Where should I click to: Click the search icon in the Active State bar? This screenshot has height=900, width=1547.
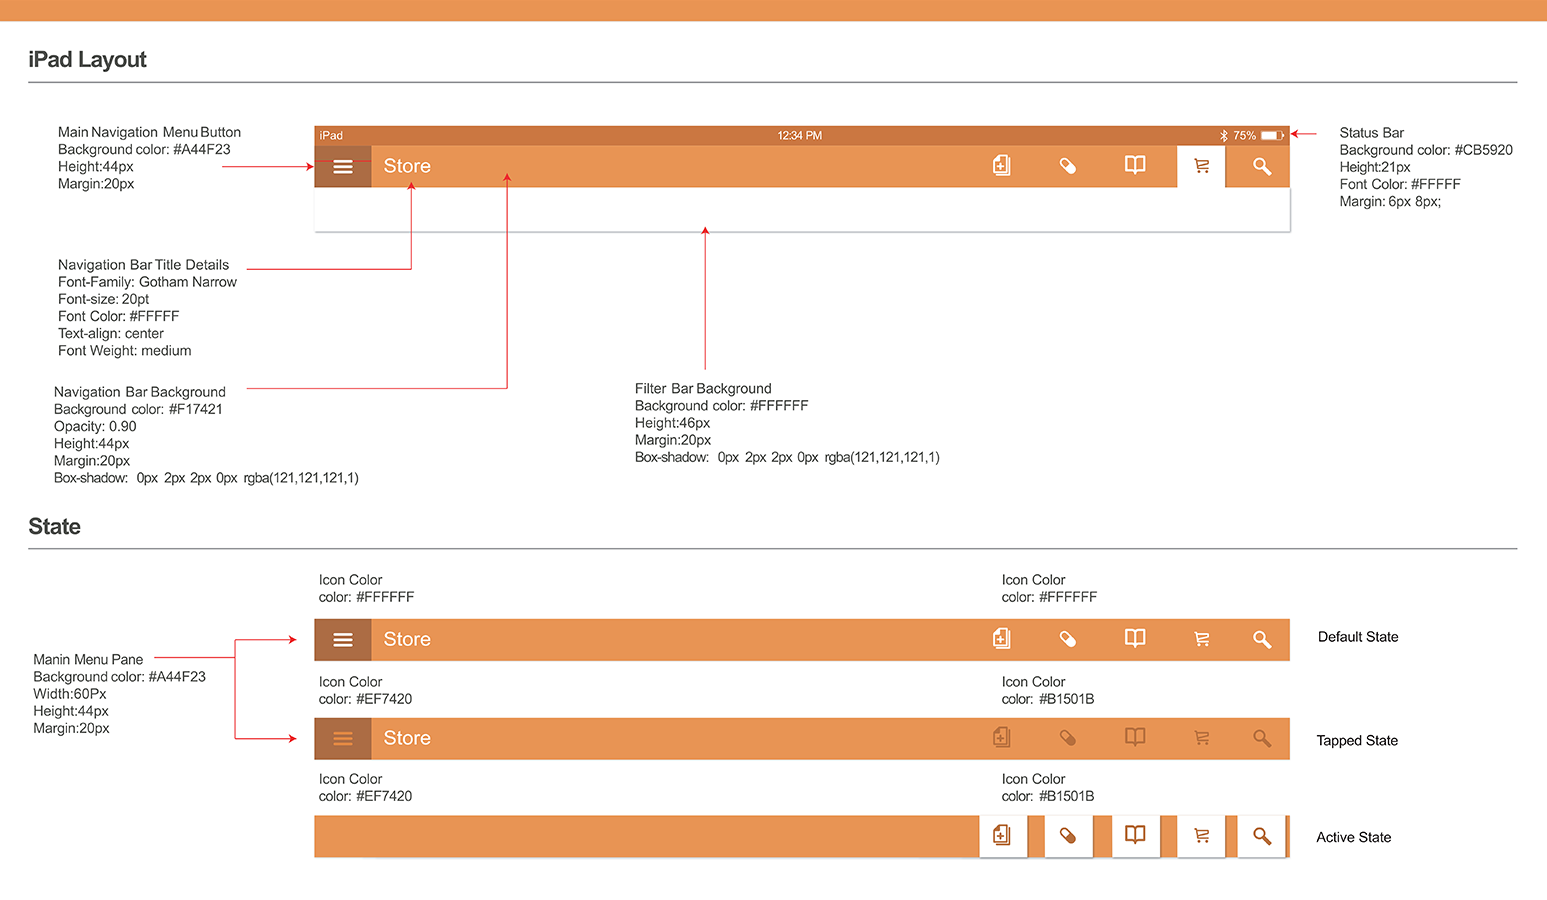pos(1262,836)
